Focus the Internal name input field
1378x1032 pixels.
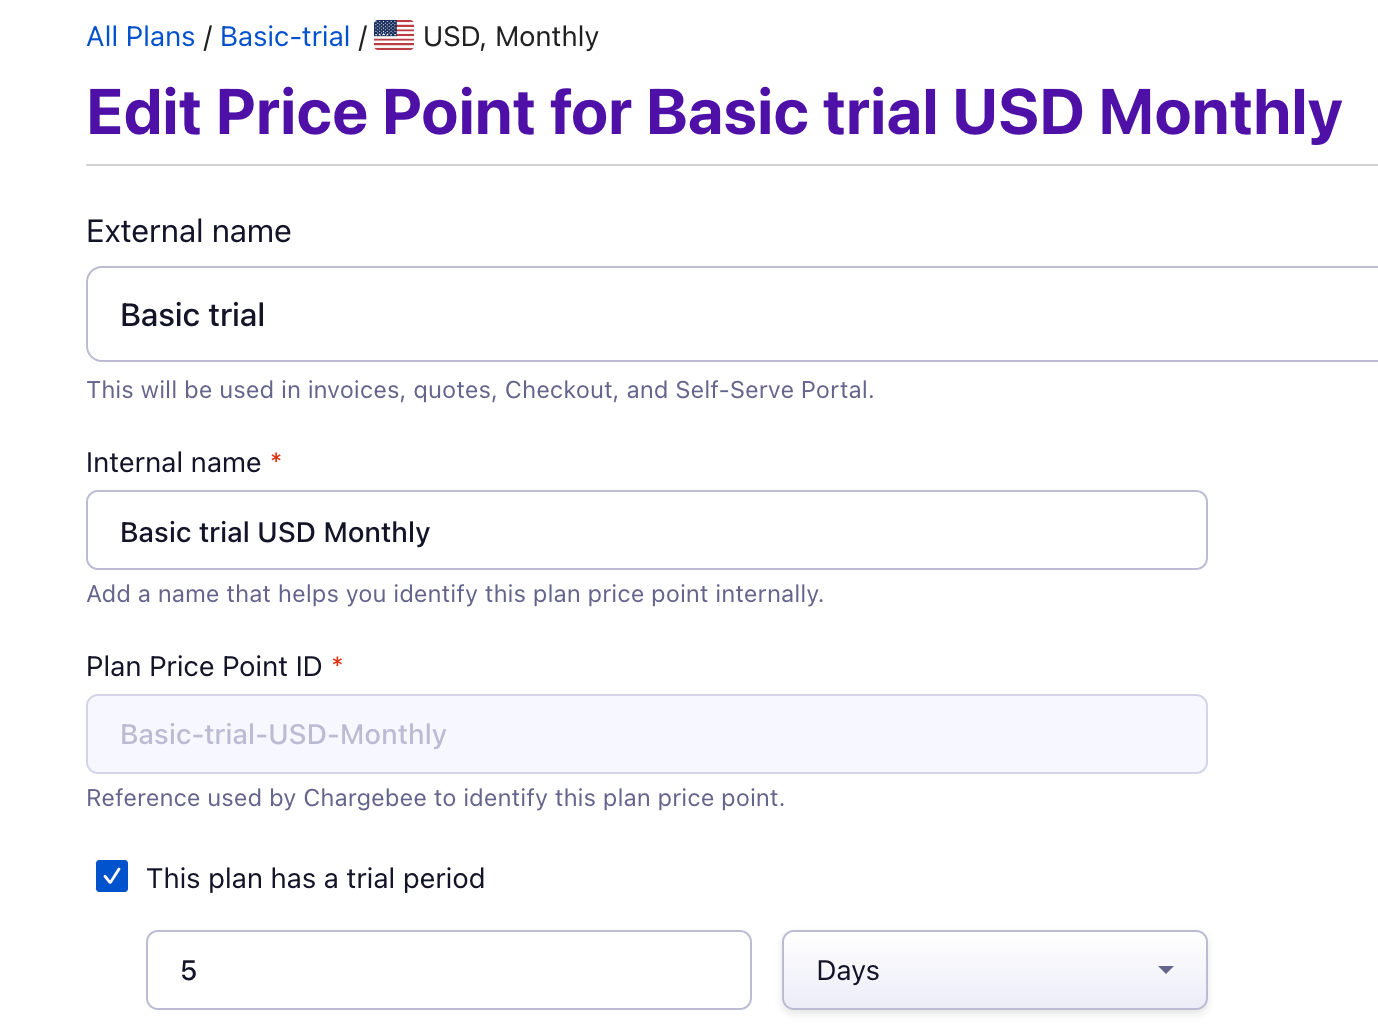[x=647, y=530]
